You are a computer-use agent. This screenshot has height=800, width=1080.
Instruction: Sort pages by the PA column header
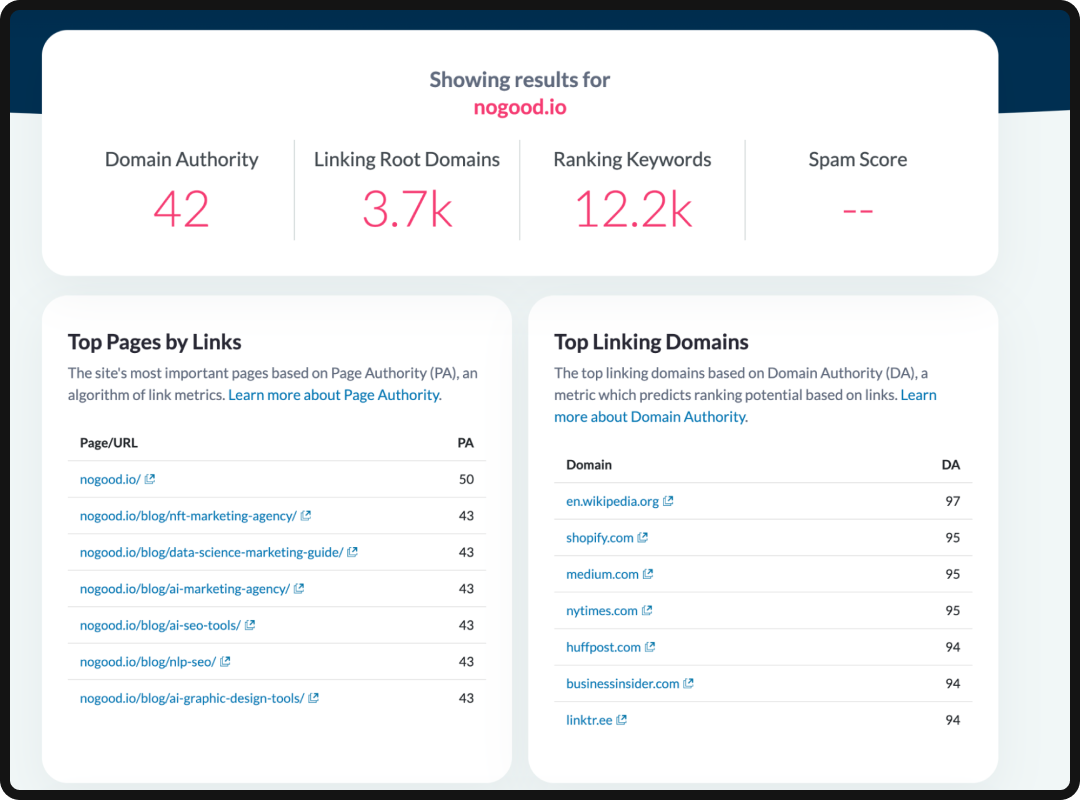(466, 442)
